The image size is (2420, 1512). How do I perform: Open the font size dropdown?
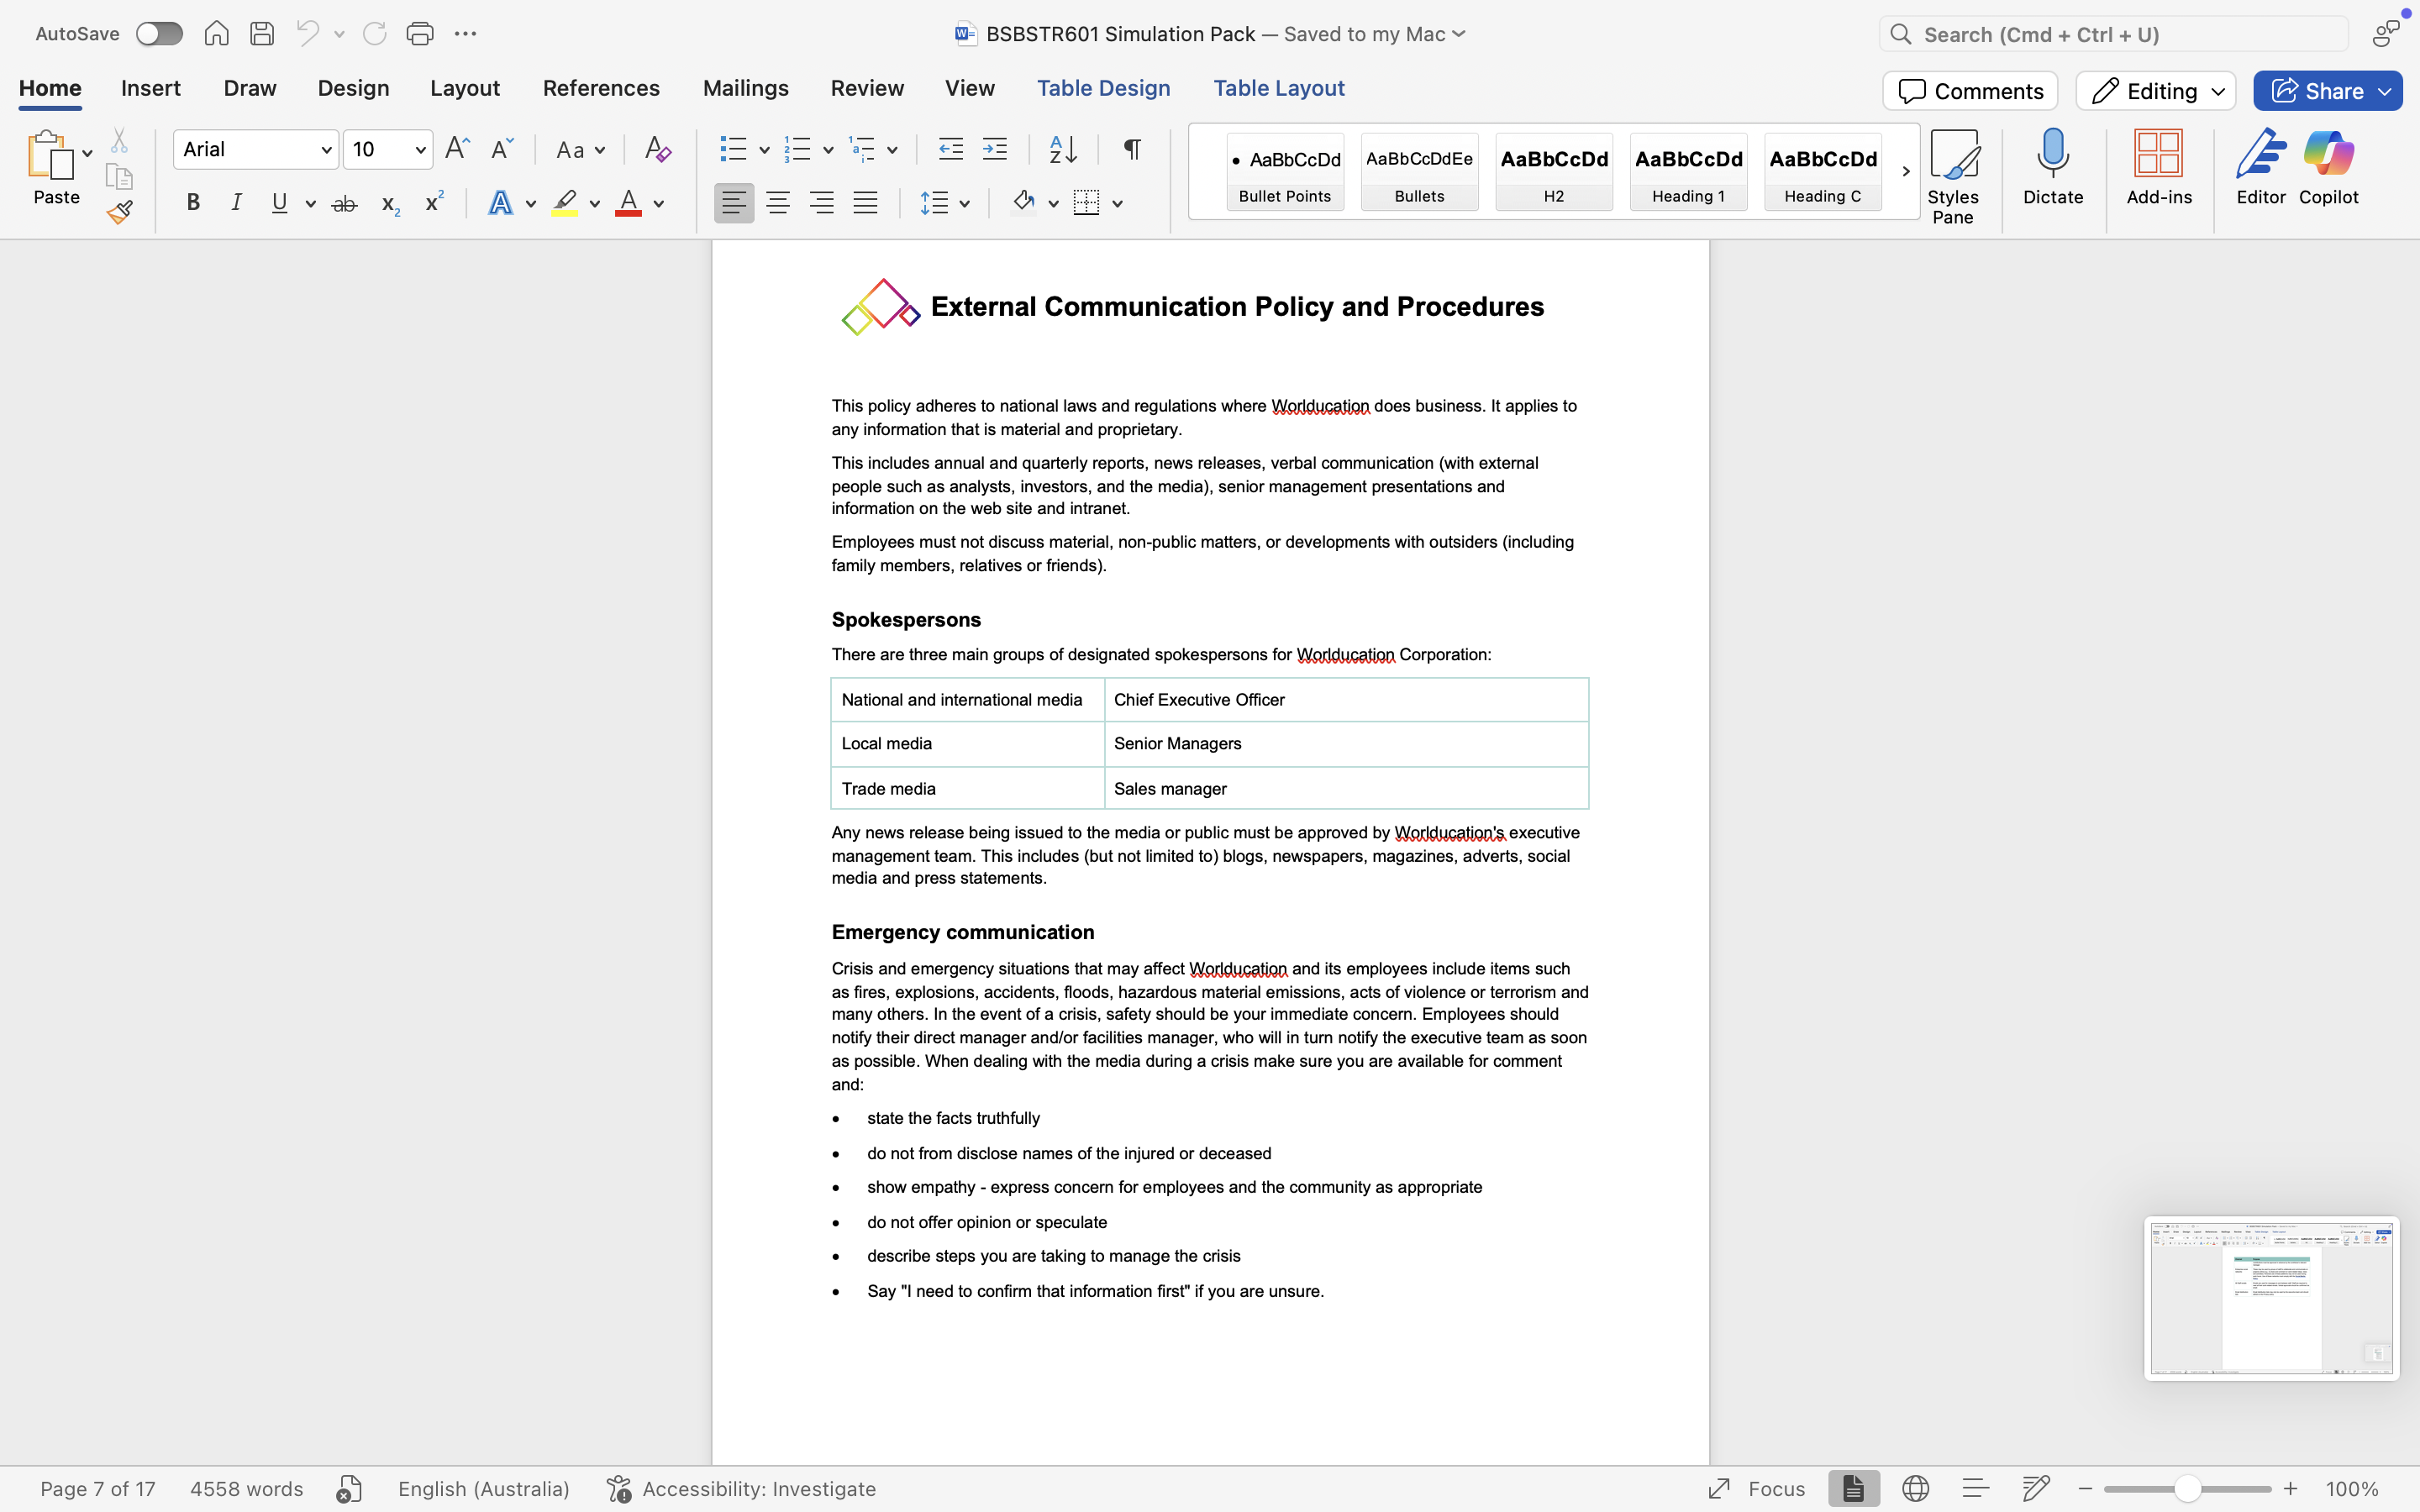tap(421, 148)
